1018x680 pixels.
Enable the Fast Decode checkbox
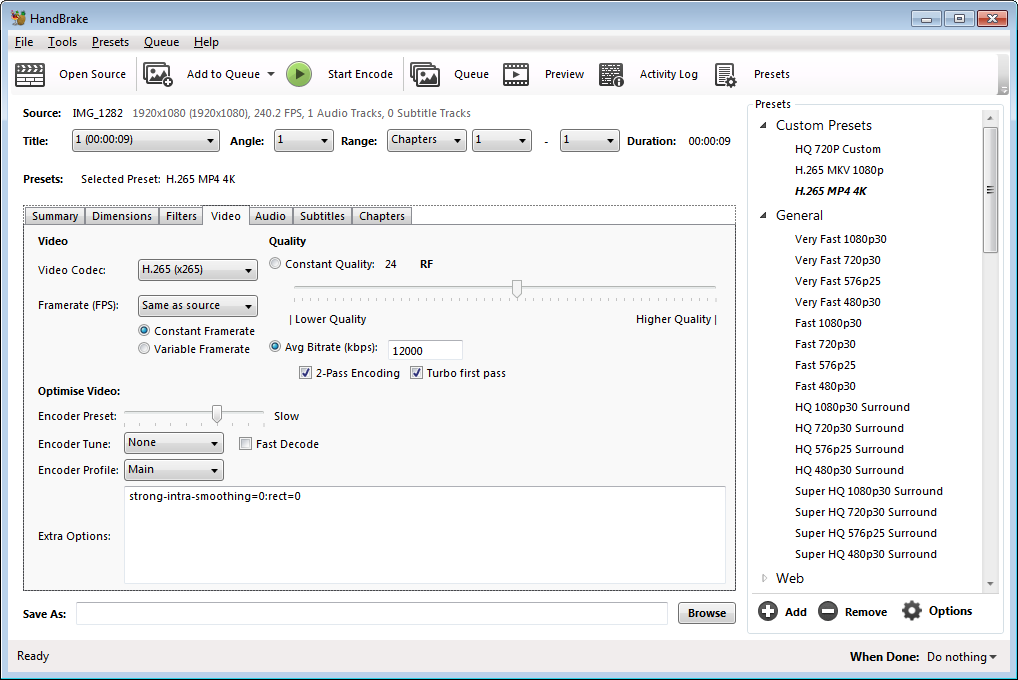click(x=245, y=444)
